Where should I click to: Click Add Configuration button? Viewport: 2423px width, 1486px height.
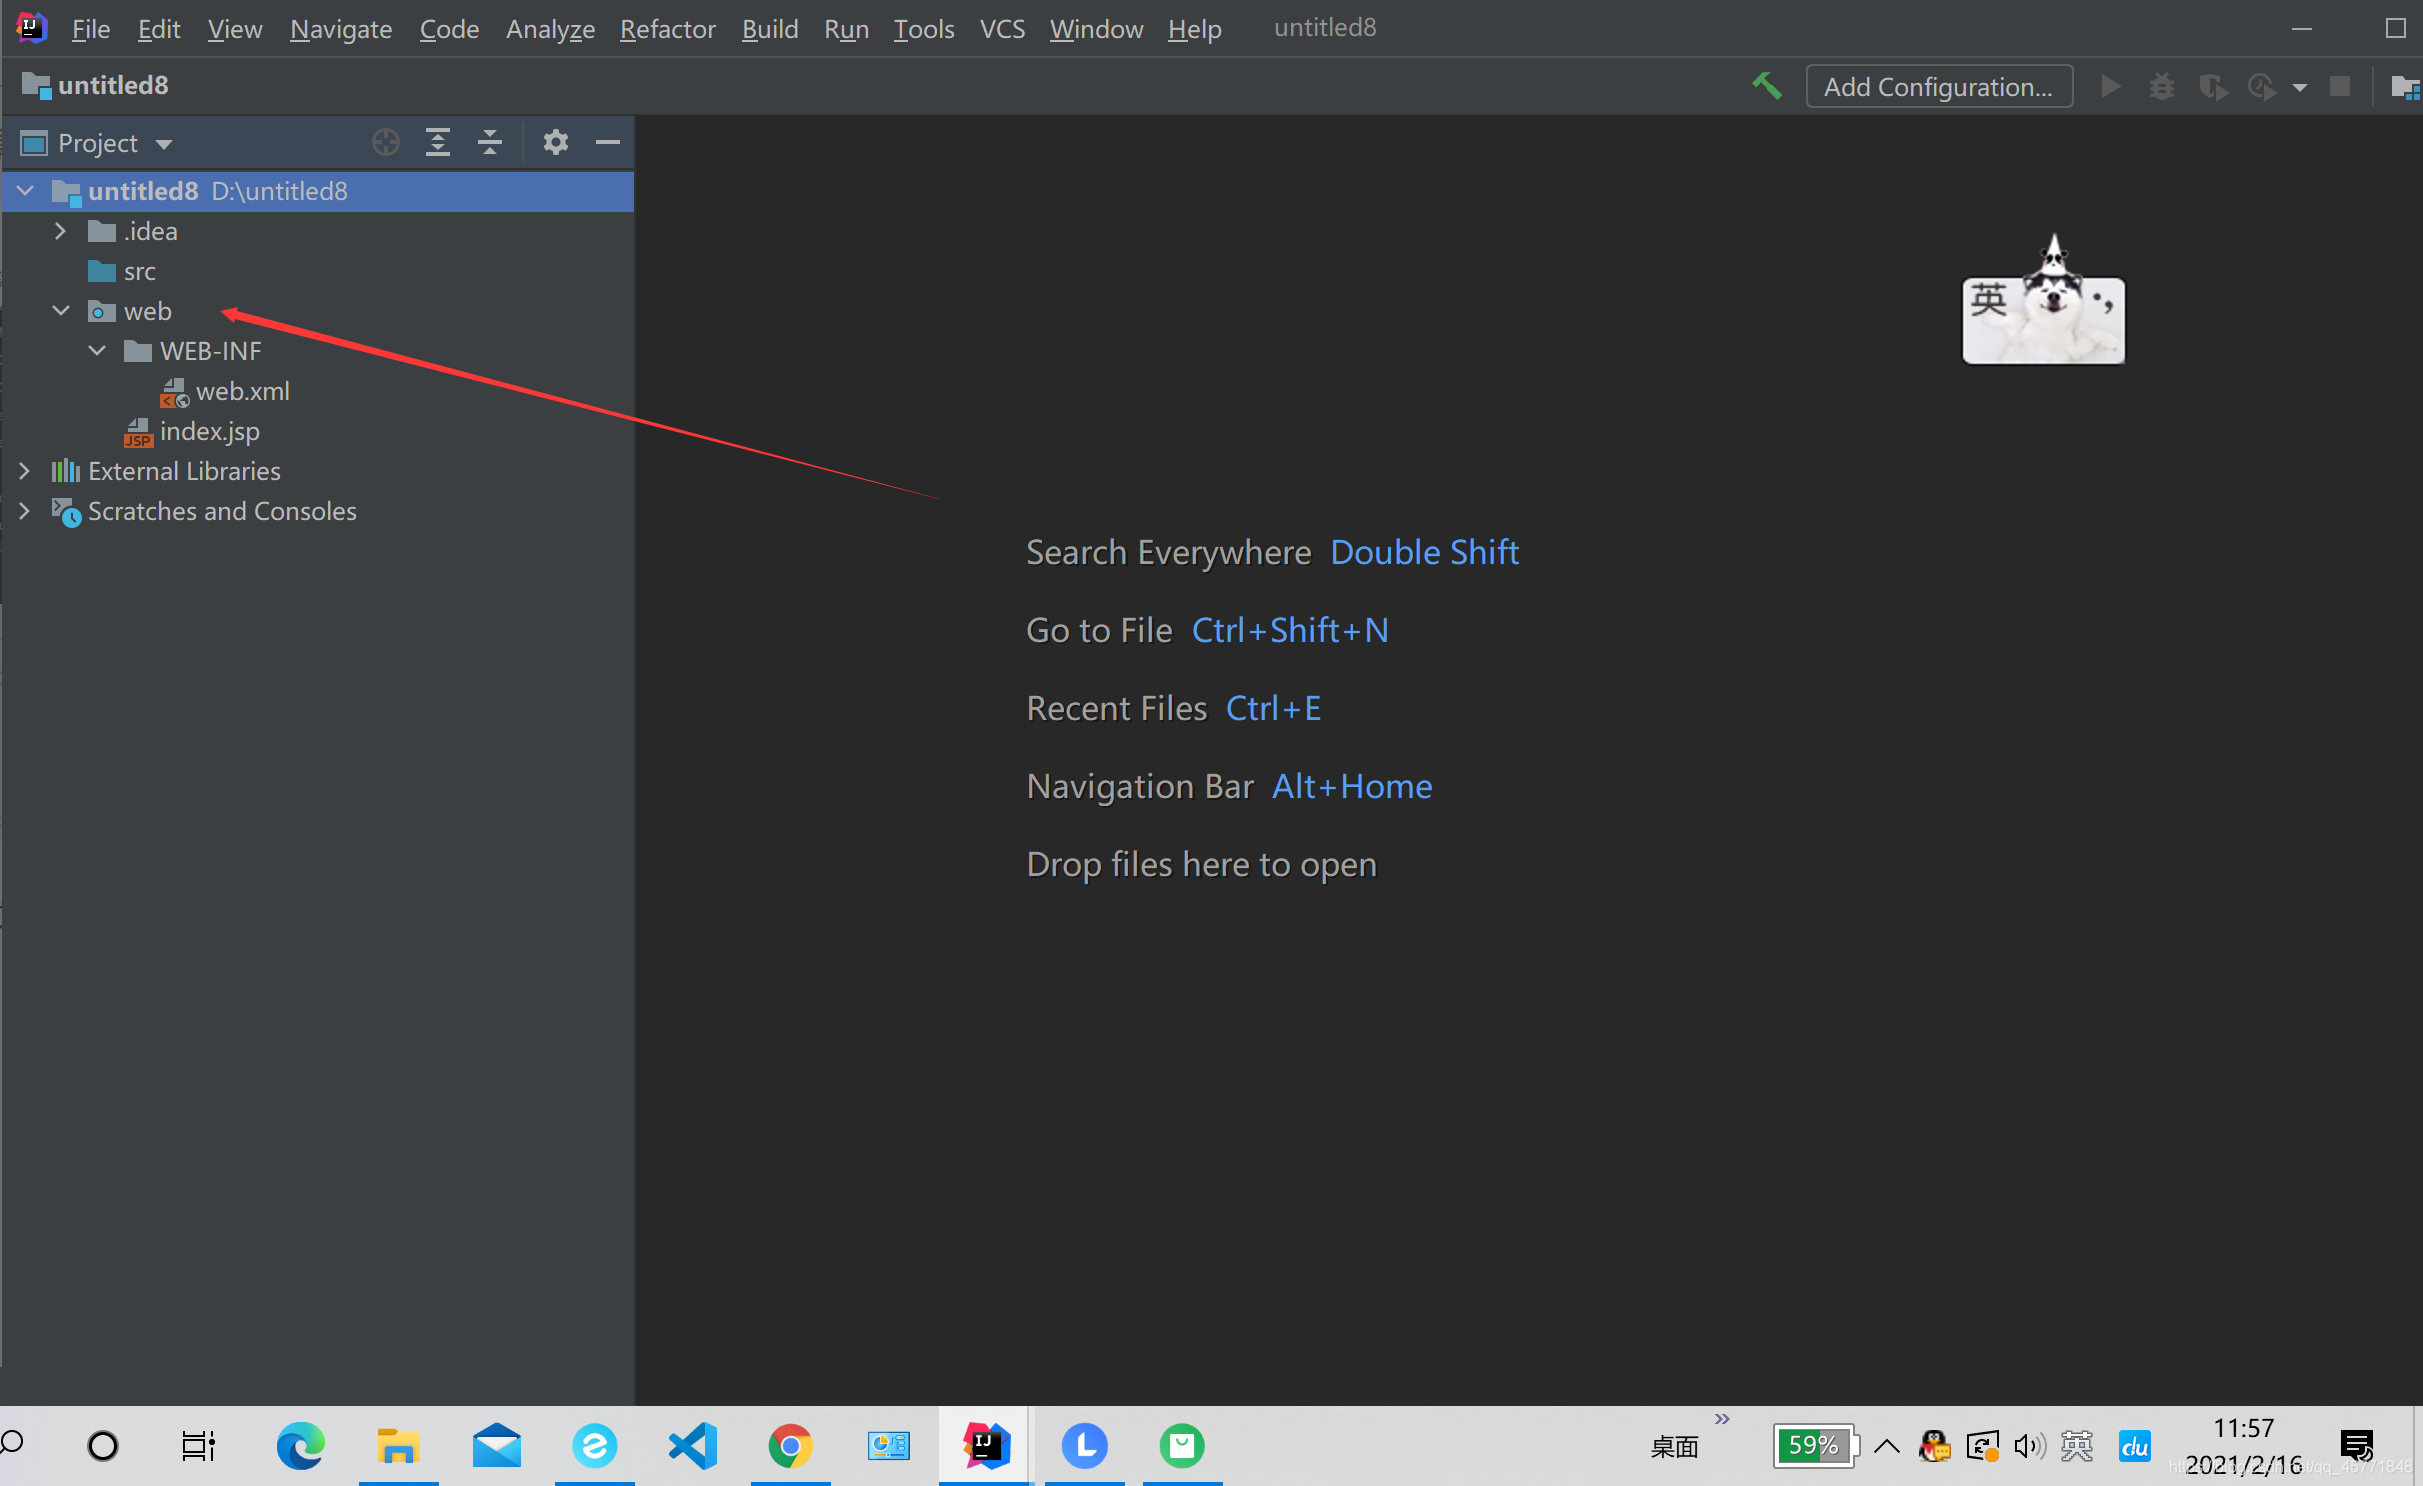pos(1938,87)
